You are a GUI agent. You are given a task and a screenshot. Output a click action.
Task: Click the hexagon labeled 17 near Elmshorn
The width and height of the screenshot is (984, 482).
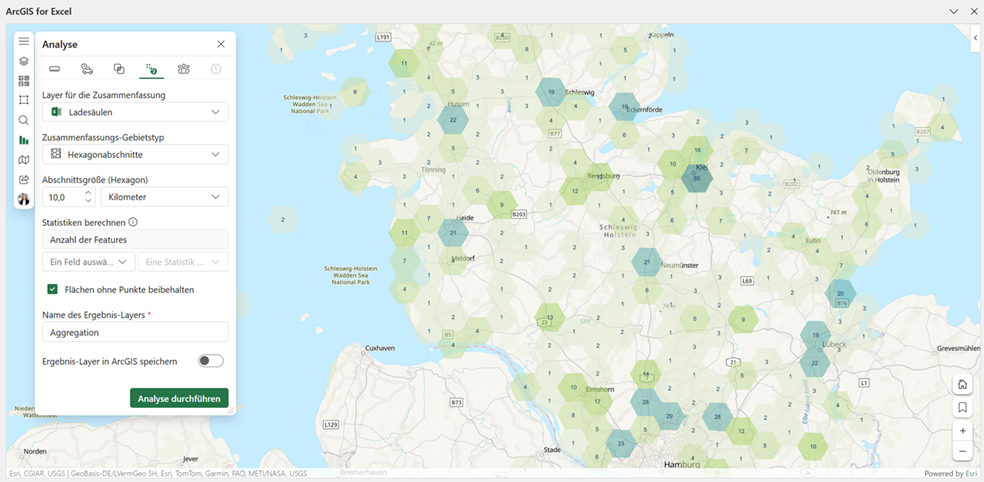click(x=597, y=401)
